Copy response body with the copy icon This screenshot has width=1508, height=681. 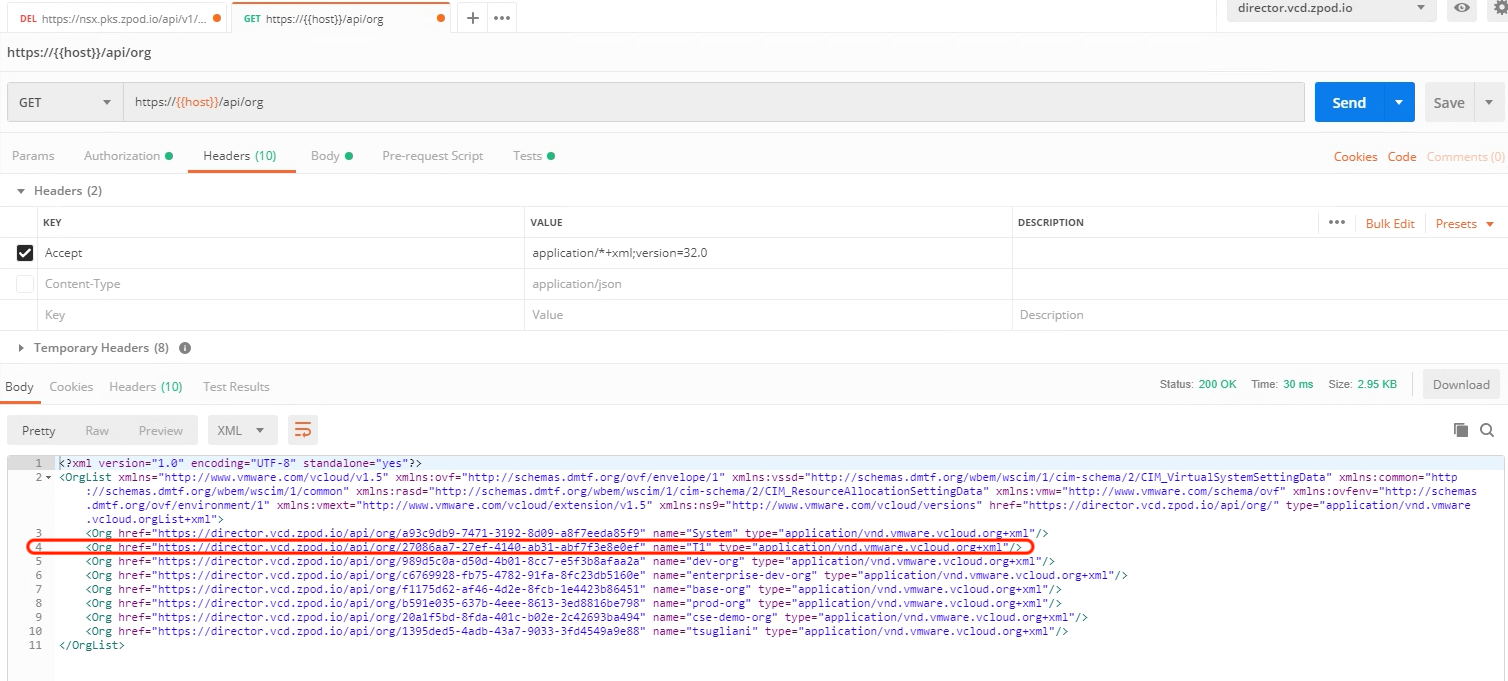click(x=1461, y=430)
